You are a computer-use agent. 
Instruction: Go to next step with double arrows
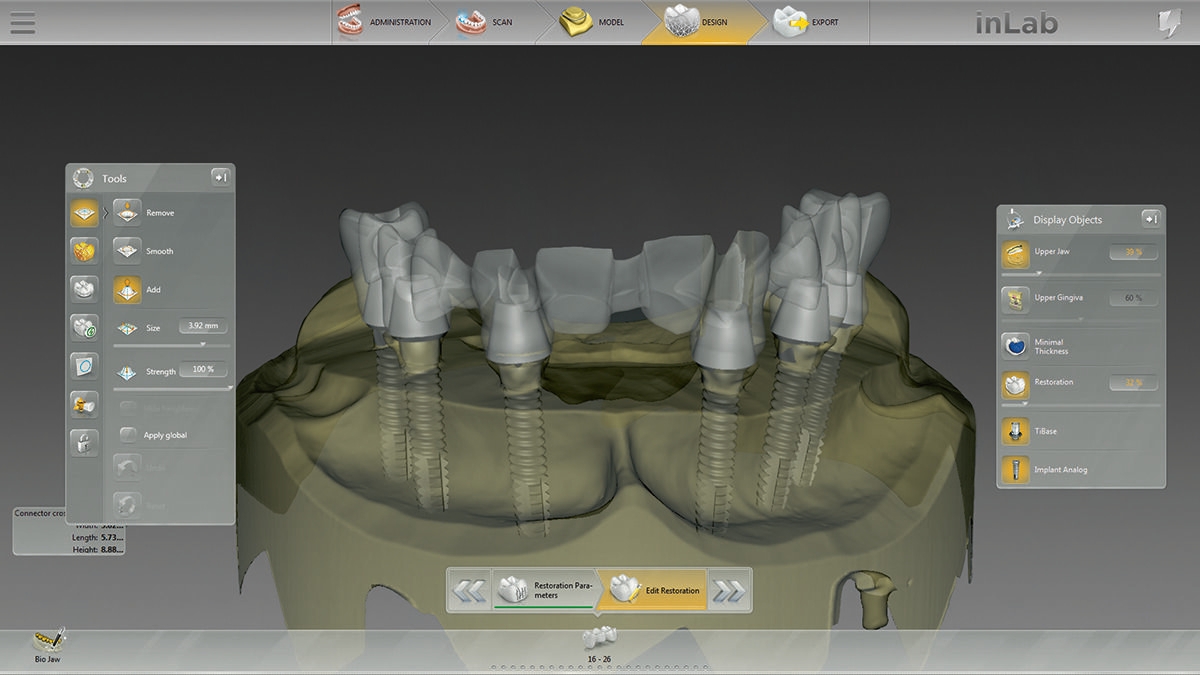[x=729, y=591]
